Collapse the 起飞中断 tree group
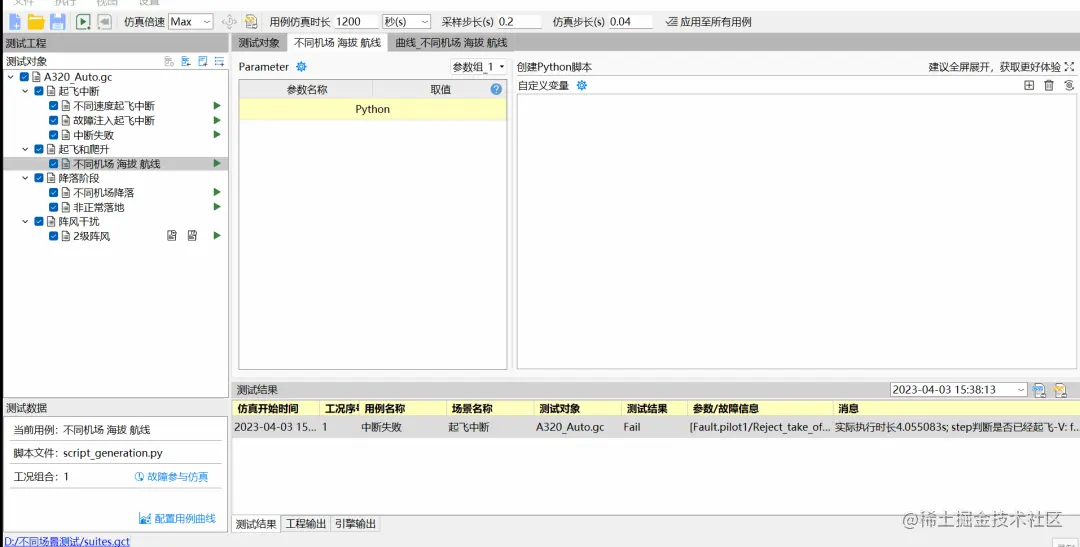The height and width of the screenshot is (547, 1080). coord(25,92)
